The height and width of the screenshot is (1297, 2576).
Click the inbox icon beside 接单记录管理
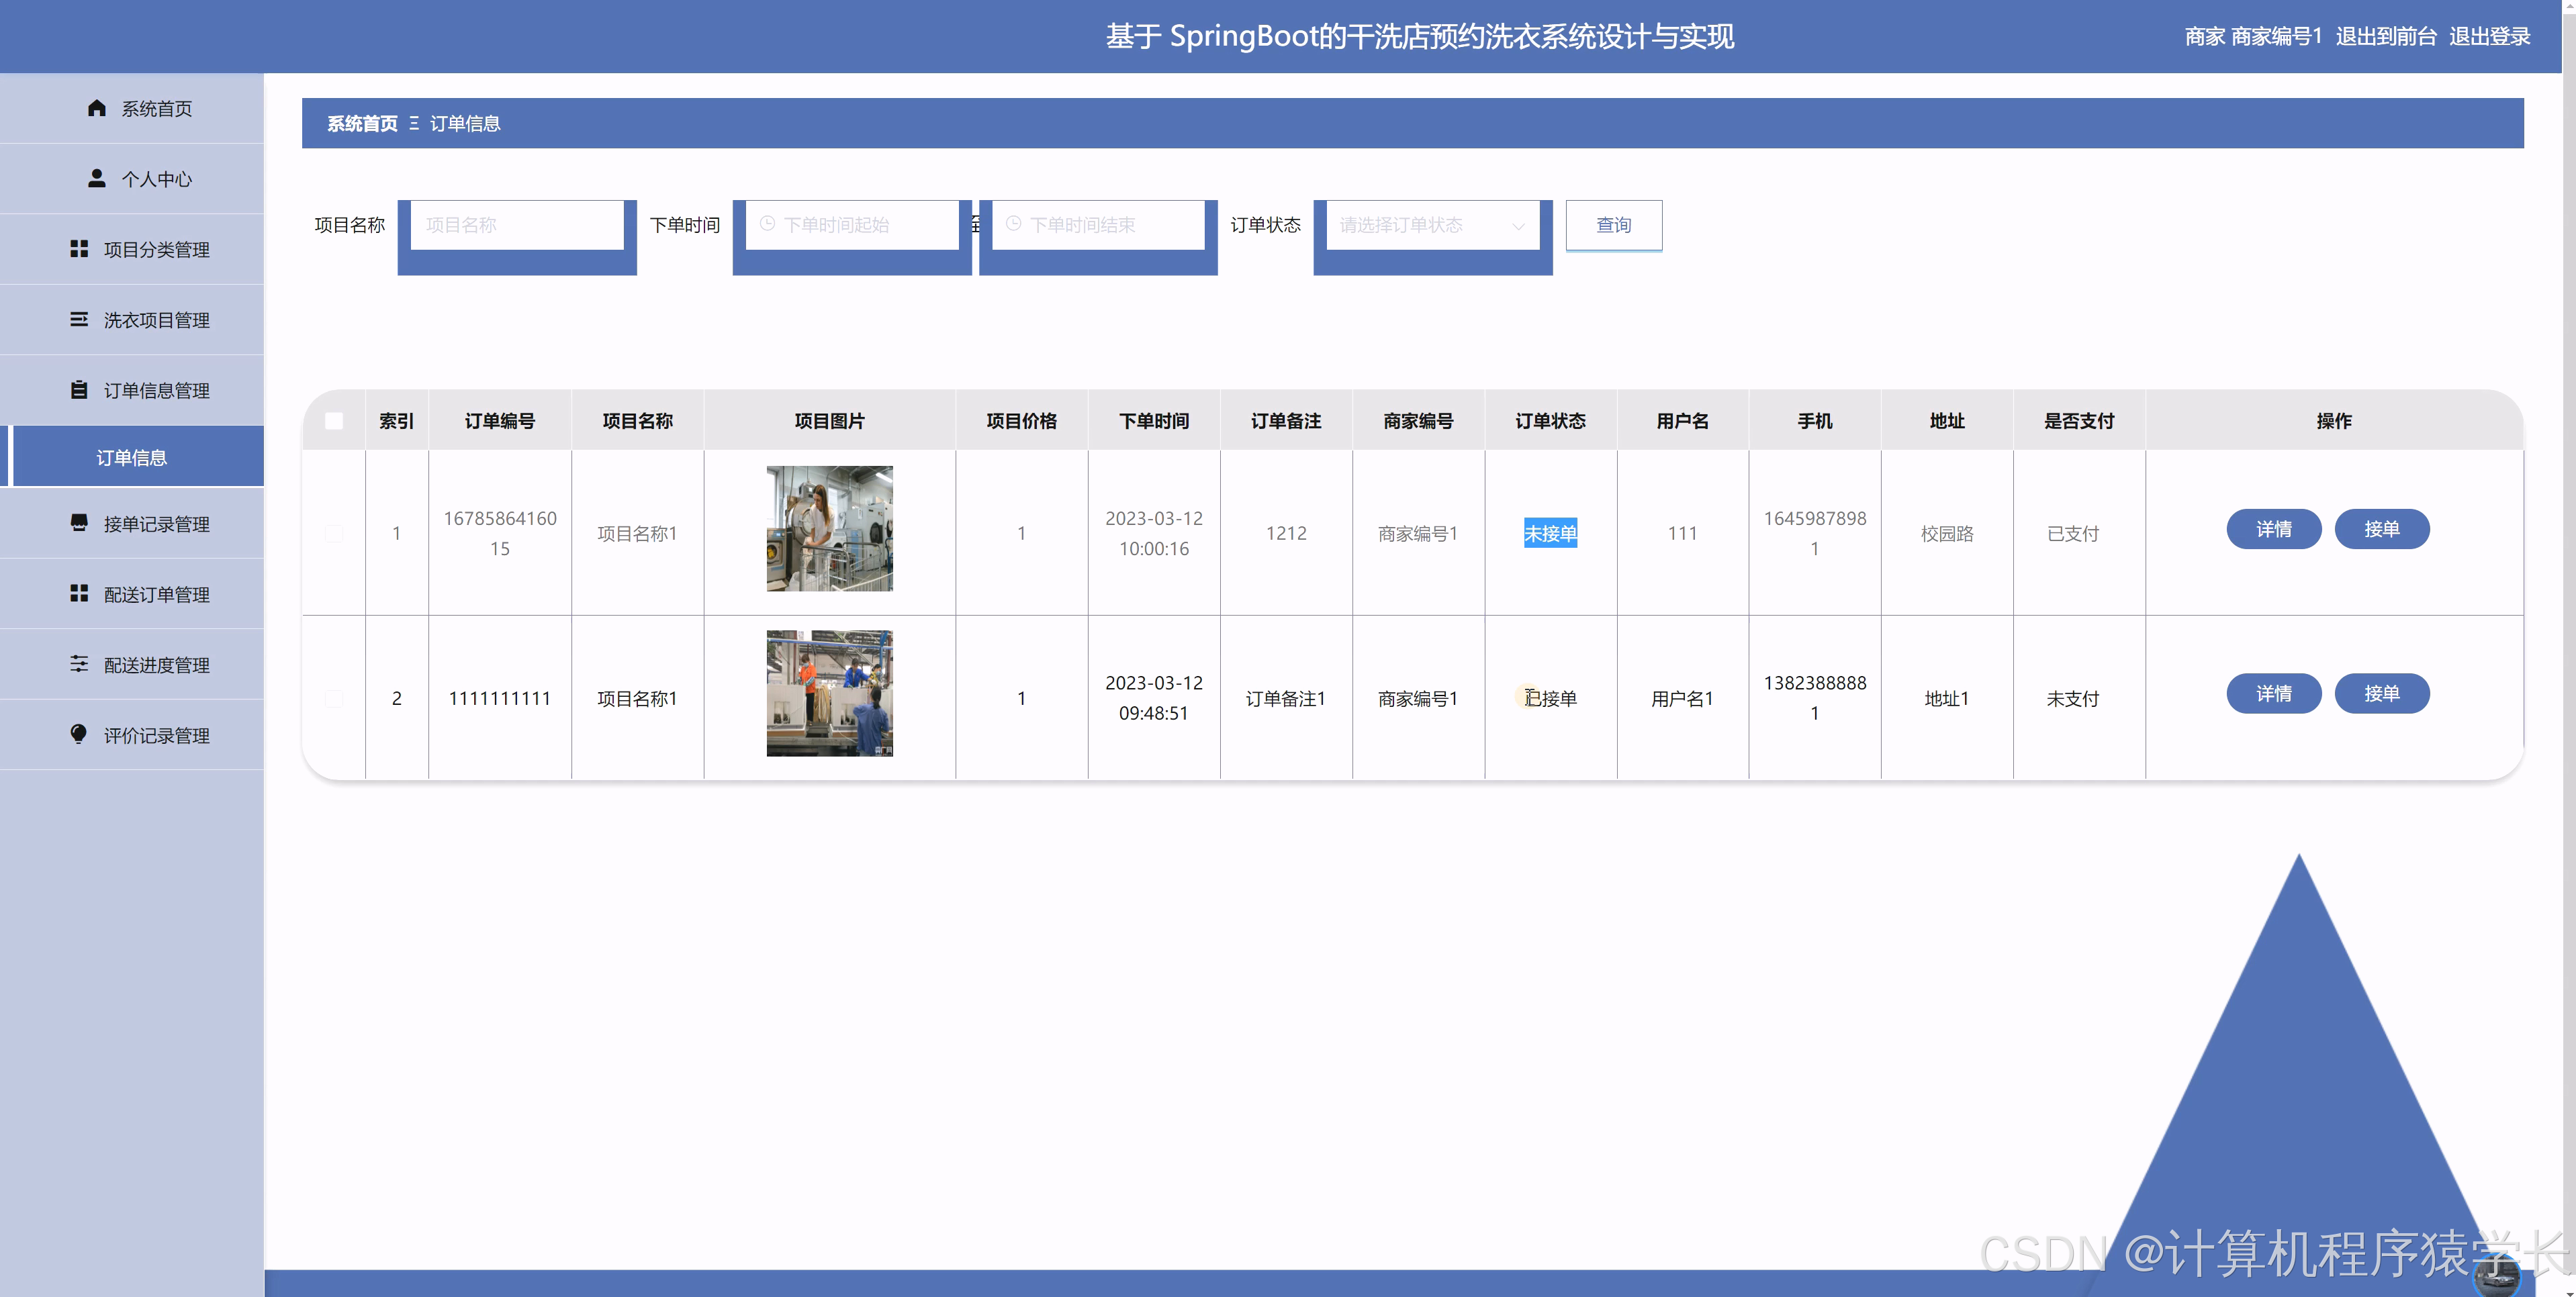[79, 523]
